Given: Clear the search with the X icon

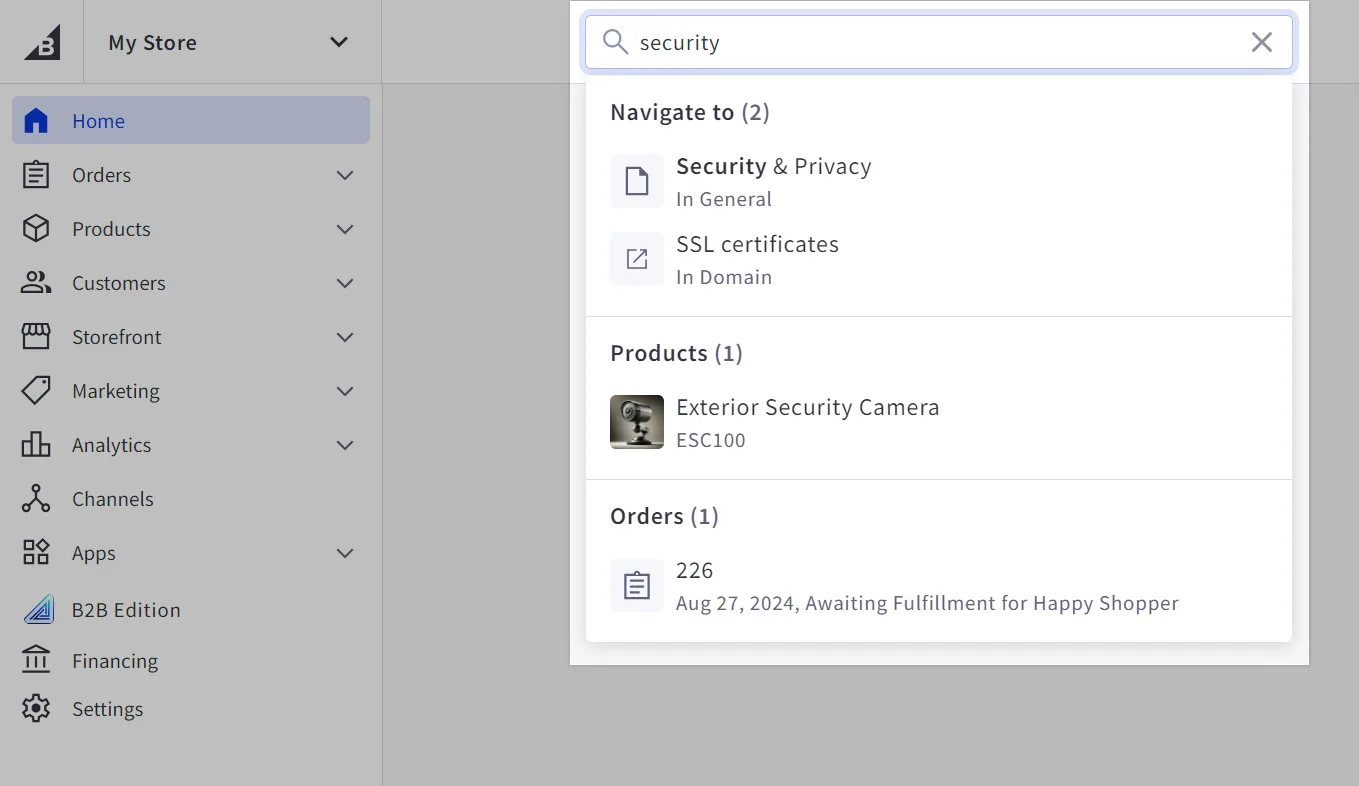Looking at the screenshot, I should tap(1262, 42).
